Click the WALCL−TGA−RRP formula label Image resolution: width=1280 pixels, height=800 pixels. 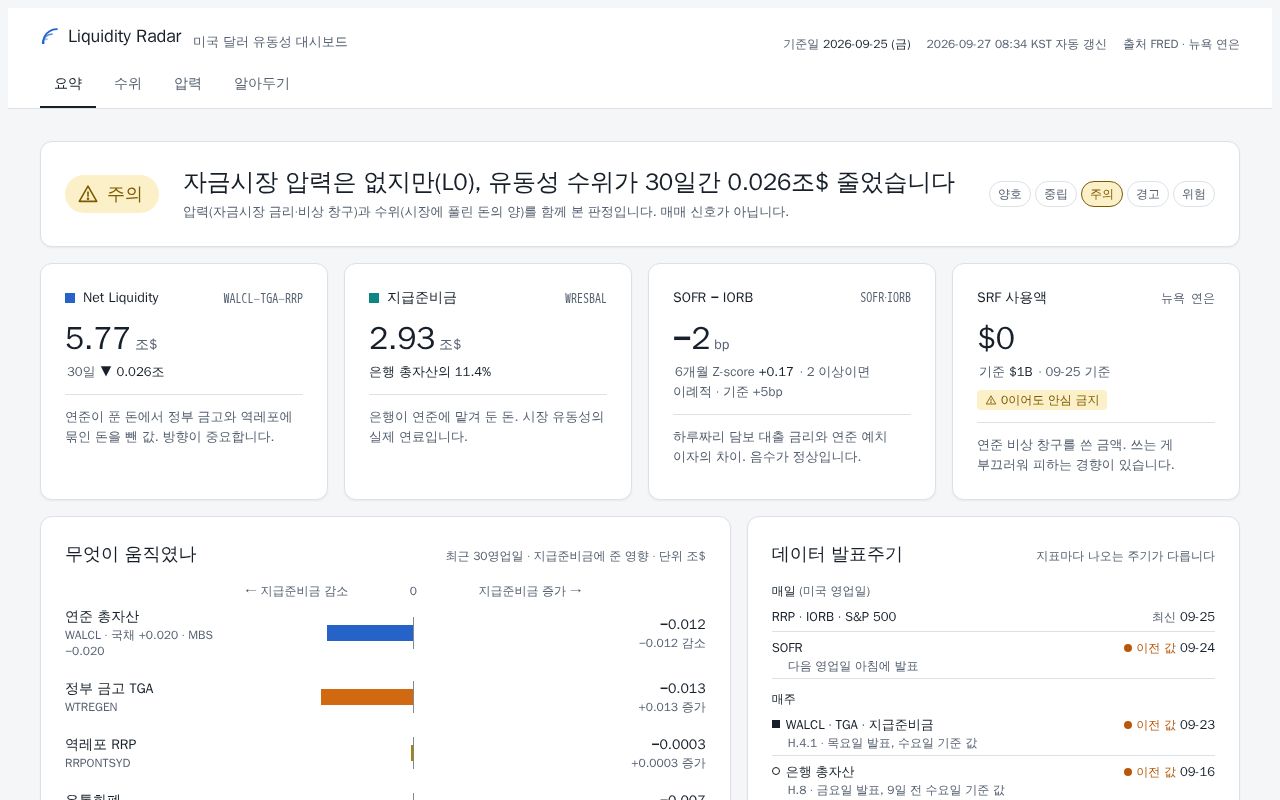(x=263, y=298)
